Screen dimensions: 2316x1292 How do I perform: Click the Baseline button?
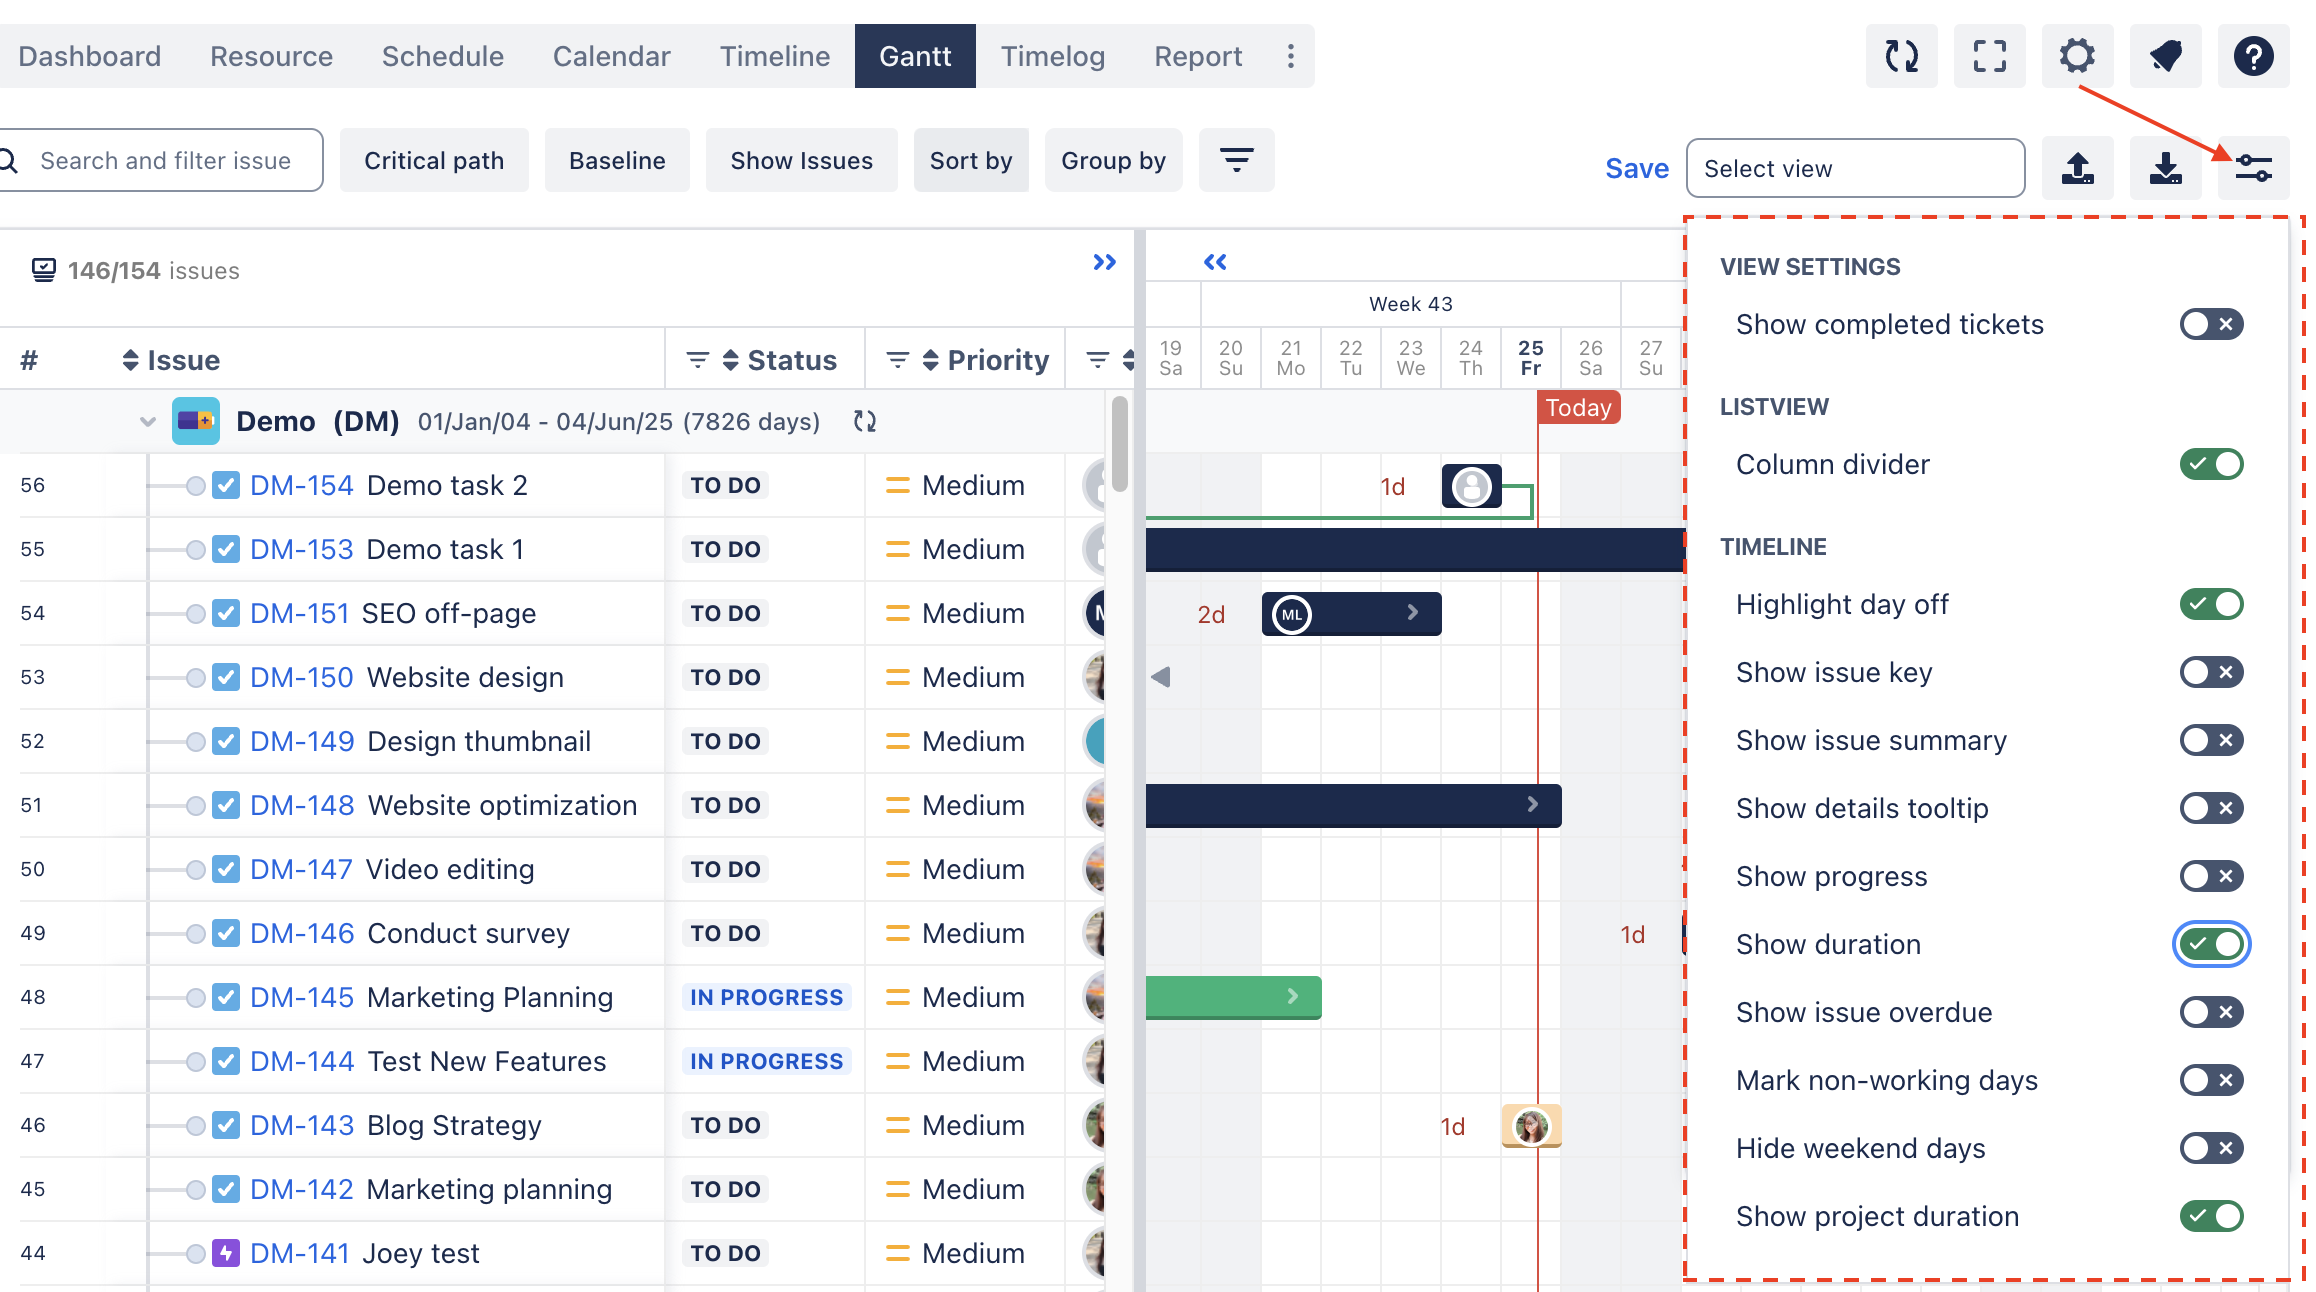click(x=617, y=160)
